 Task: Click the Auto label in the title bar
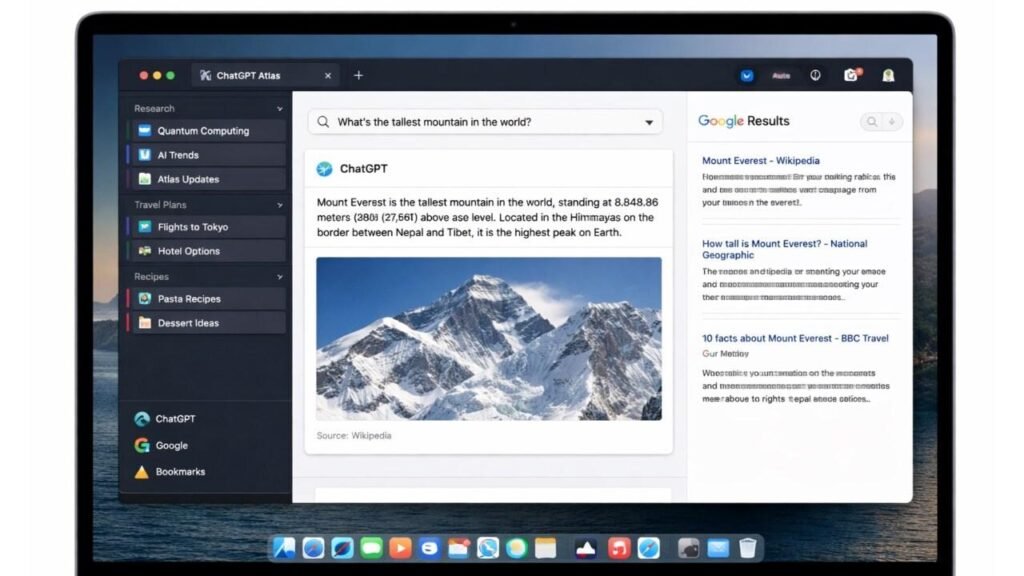click(x=781, y=76)
